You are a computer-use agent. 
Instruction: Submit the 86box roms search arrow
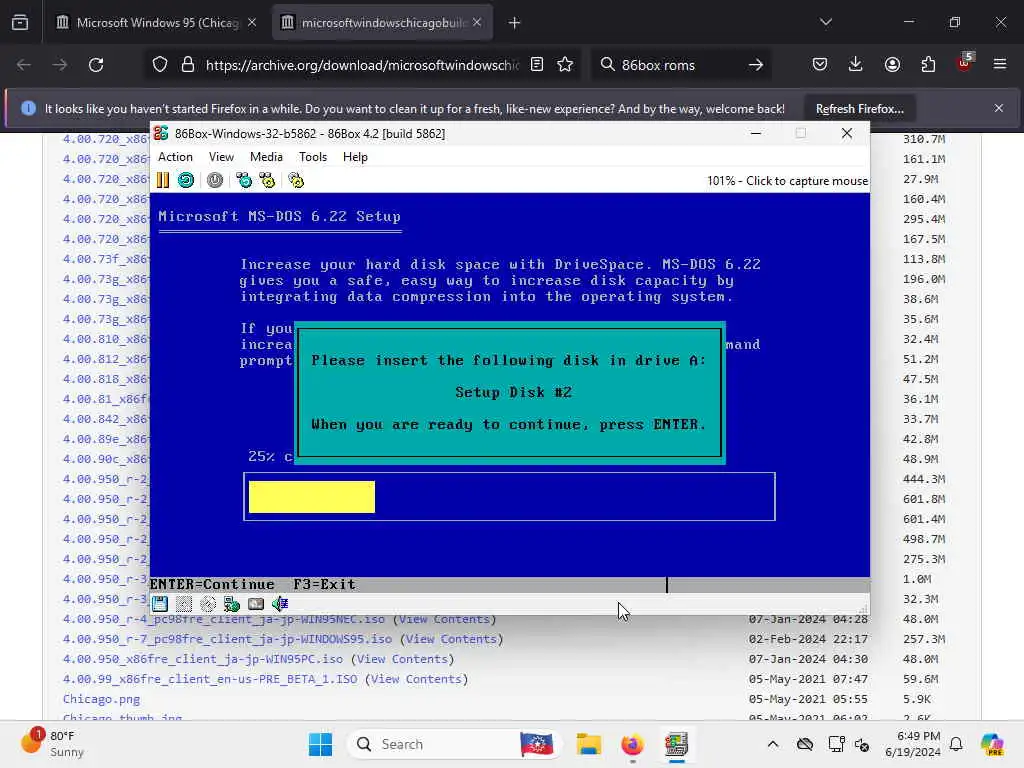[x=756, y=65]
